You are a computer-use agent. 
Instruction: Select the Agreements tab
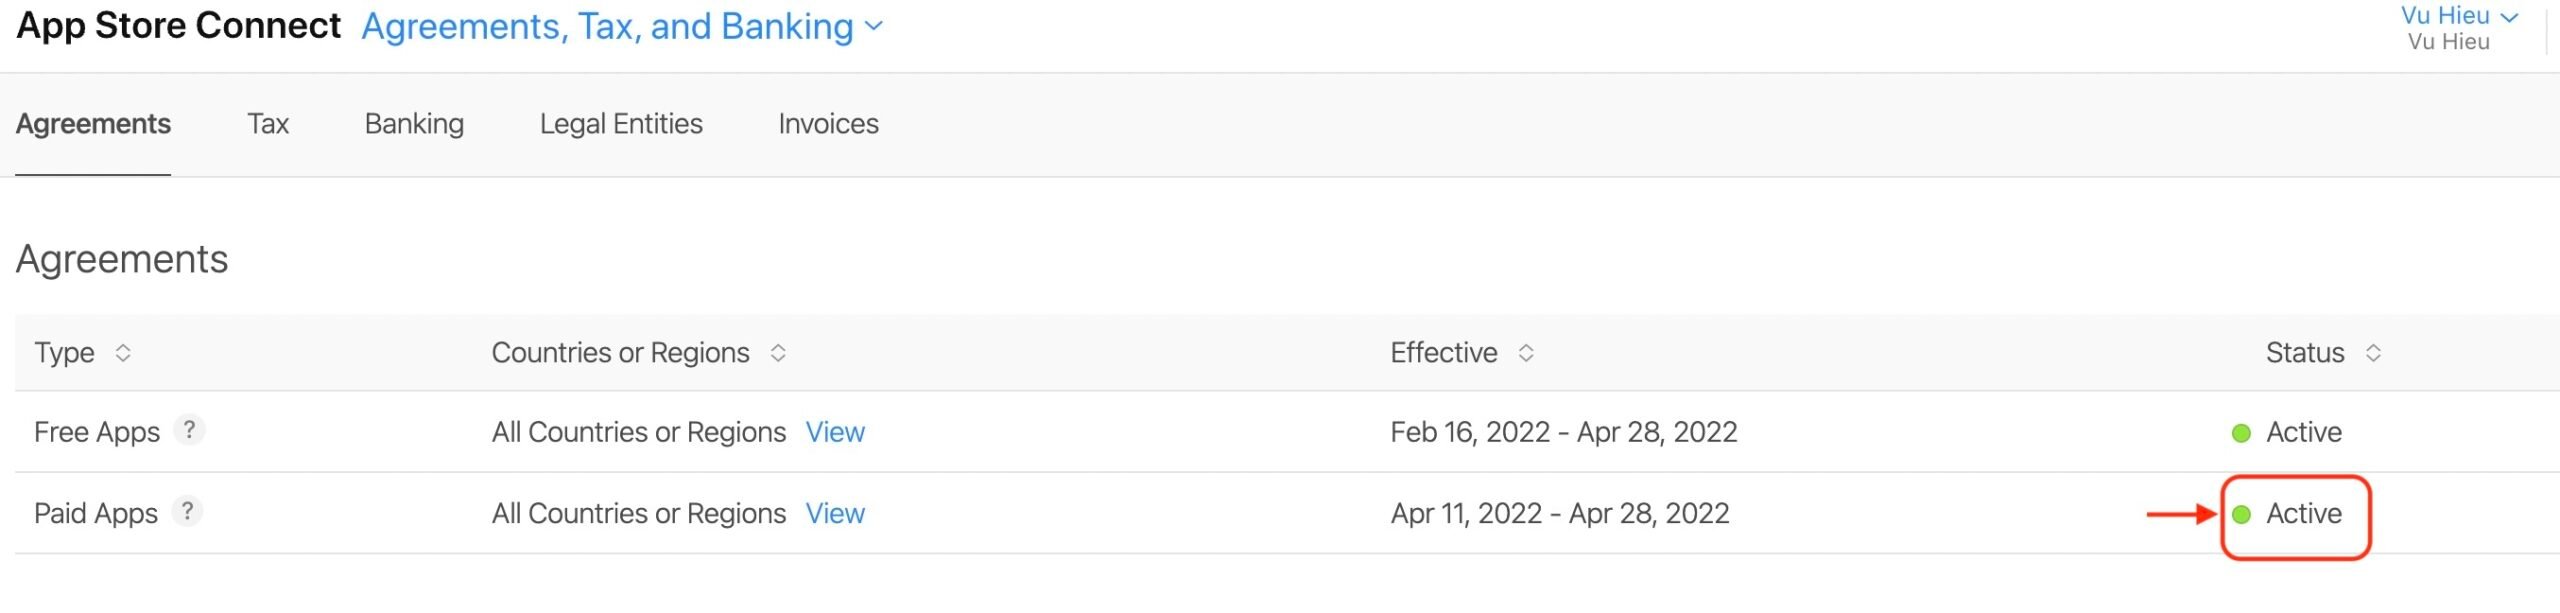93,124
